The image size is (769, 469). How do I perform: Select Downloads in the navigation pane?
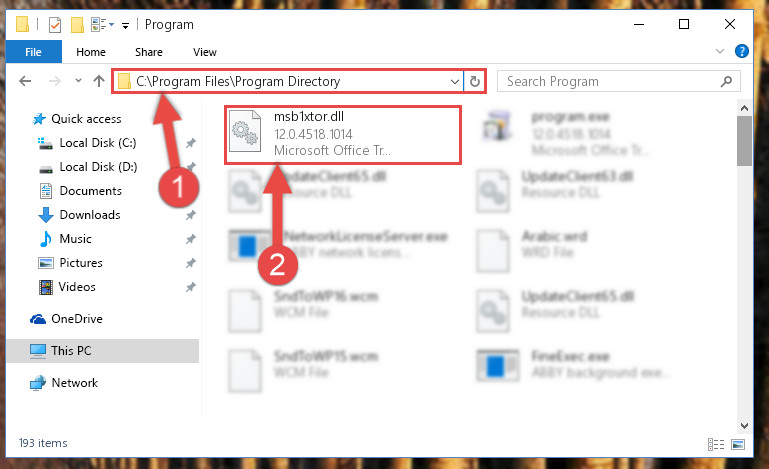click(x=90, y=215)
